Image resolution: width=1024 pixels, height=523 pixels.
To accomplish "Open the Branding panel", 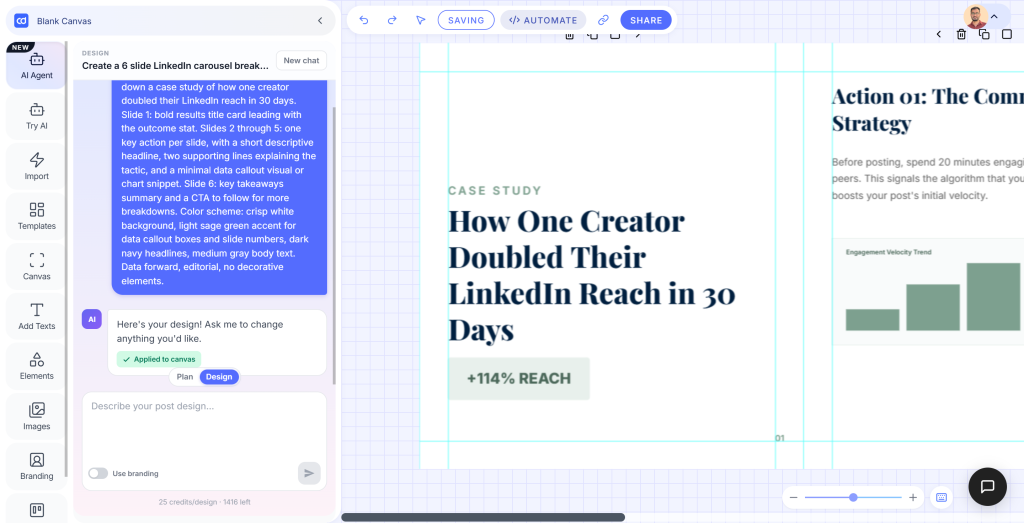I will click(37, 466).
